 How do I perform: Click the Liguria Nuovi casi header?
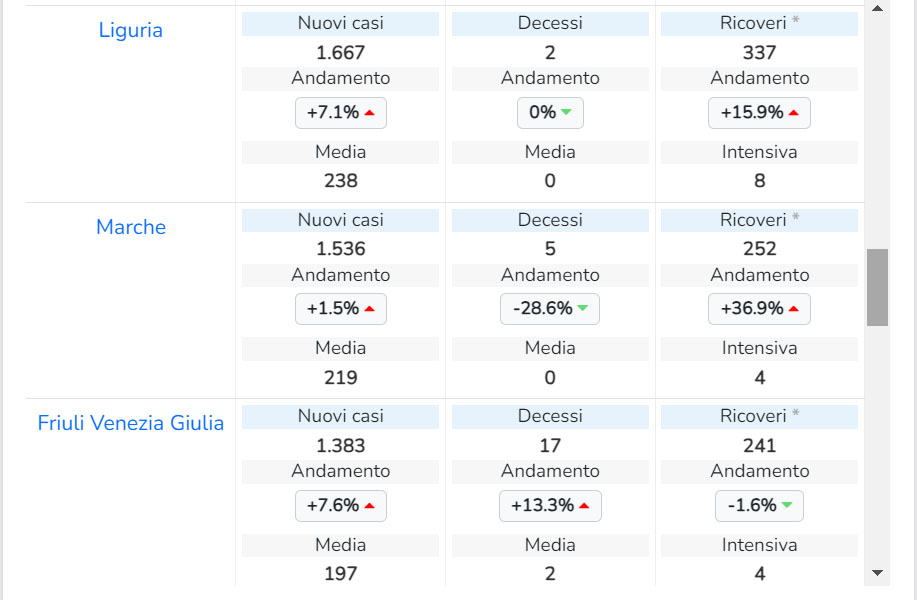pyautogui.click(x=340, y=23)
